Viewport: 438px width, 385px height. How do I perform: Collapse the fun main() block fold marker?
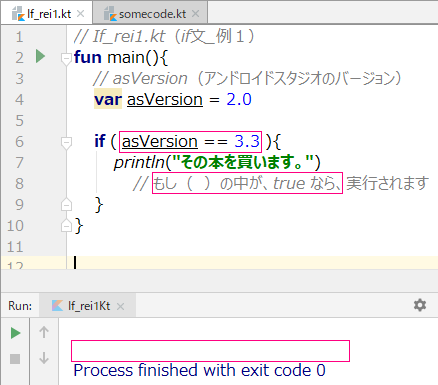tap(66, 58)
